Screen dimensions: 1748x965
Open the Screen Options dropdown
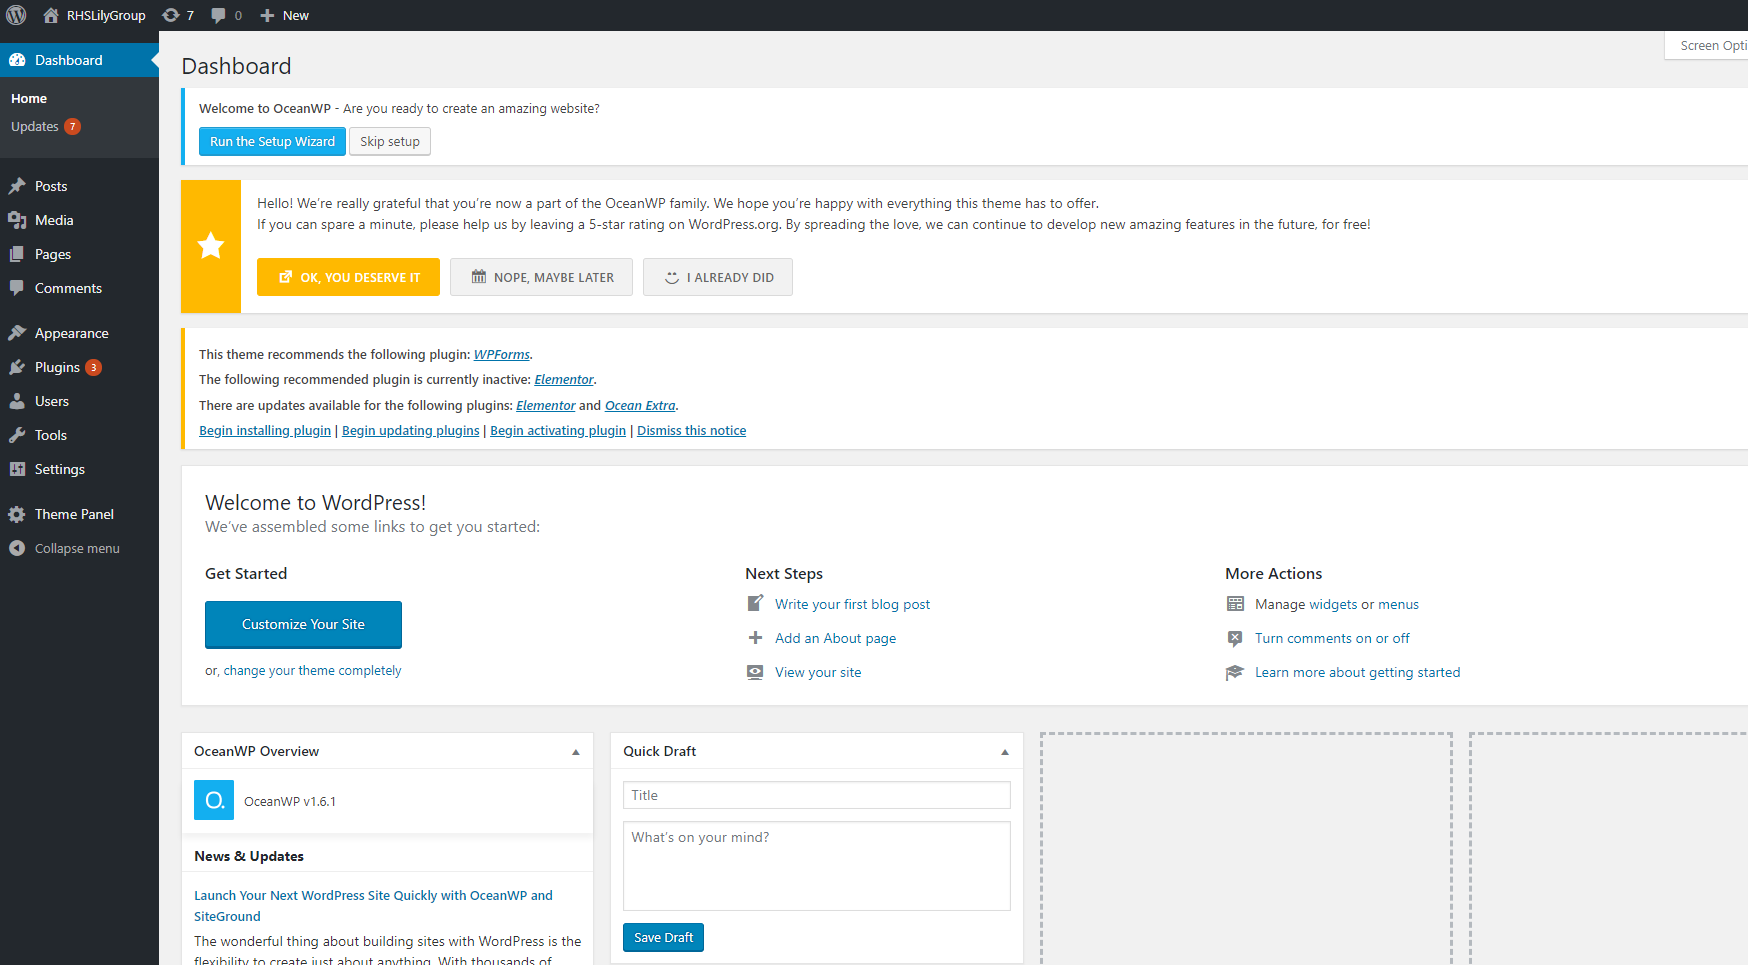coord(1707,46)
